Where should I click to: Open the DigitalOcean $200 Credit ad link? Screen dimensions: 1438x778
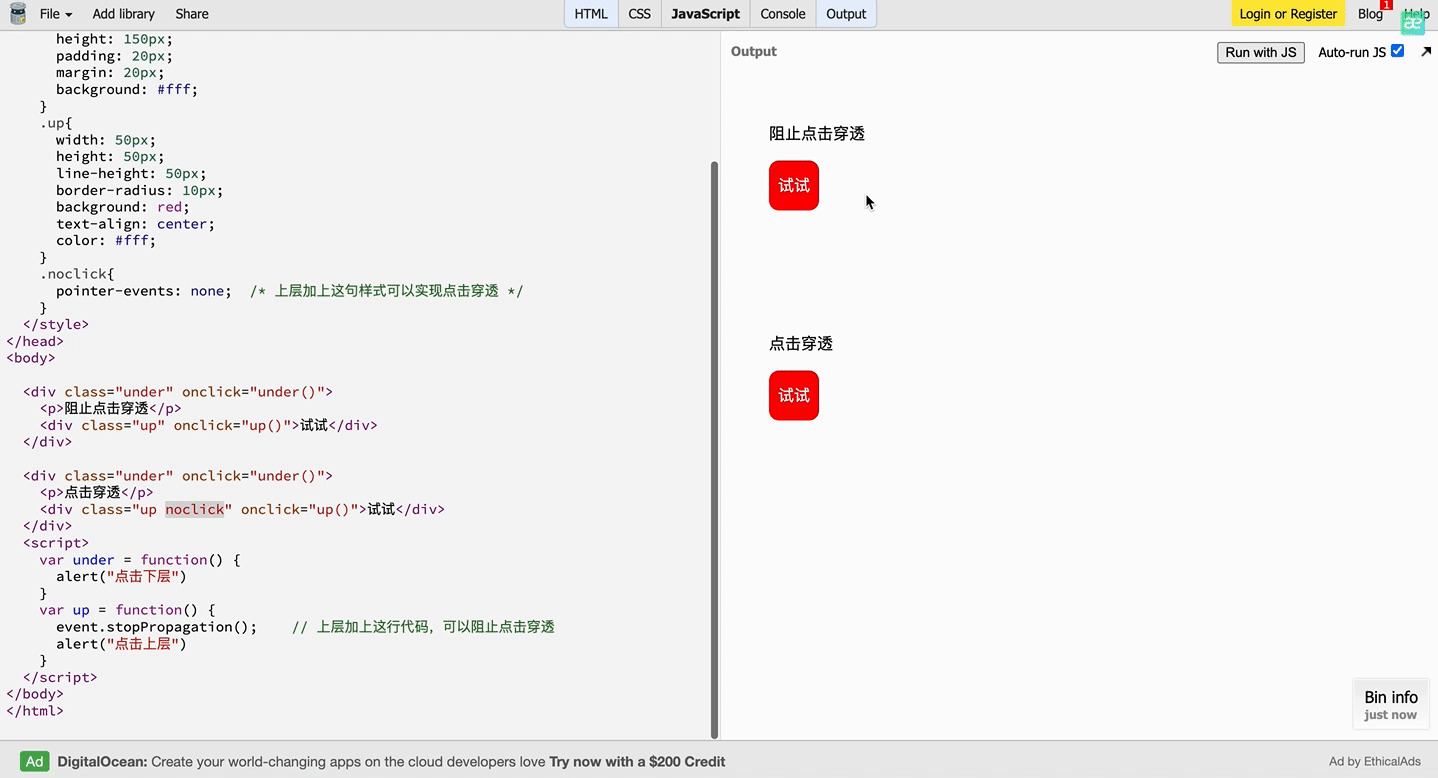[x=391, y=762]
